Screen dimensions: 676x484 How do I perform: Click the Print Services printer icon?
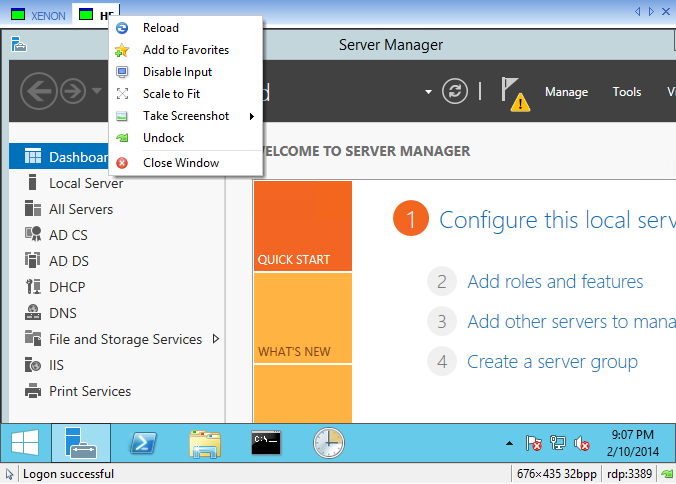(x=33, y=390)
